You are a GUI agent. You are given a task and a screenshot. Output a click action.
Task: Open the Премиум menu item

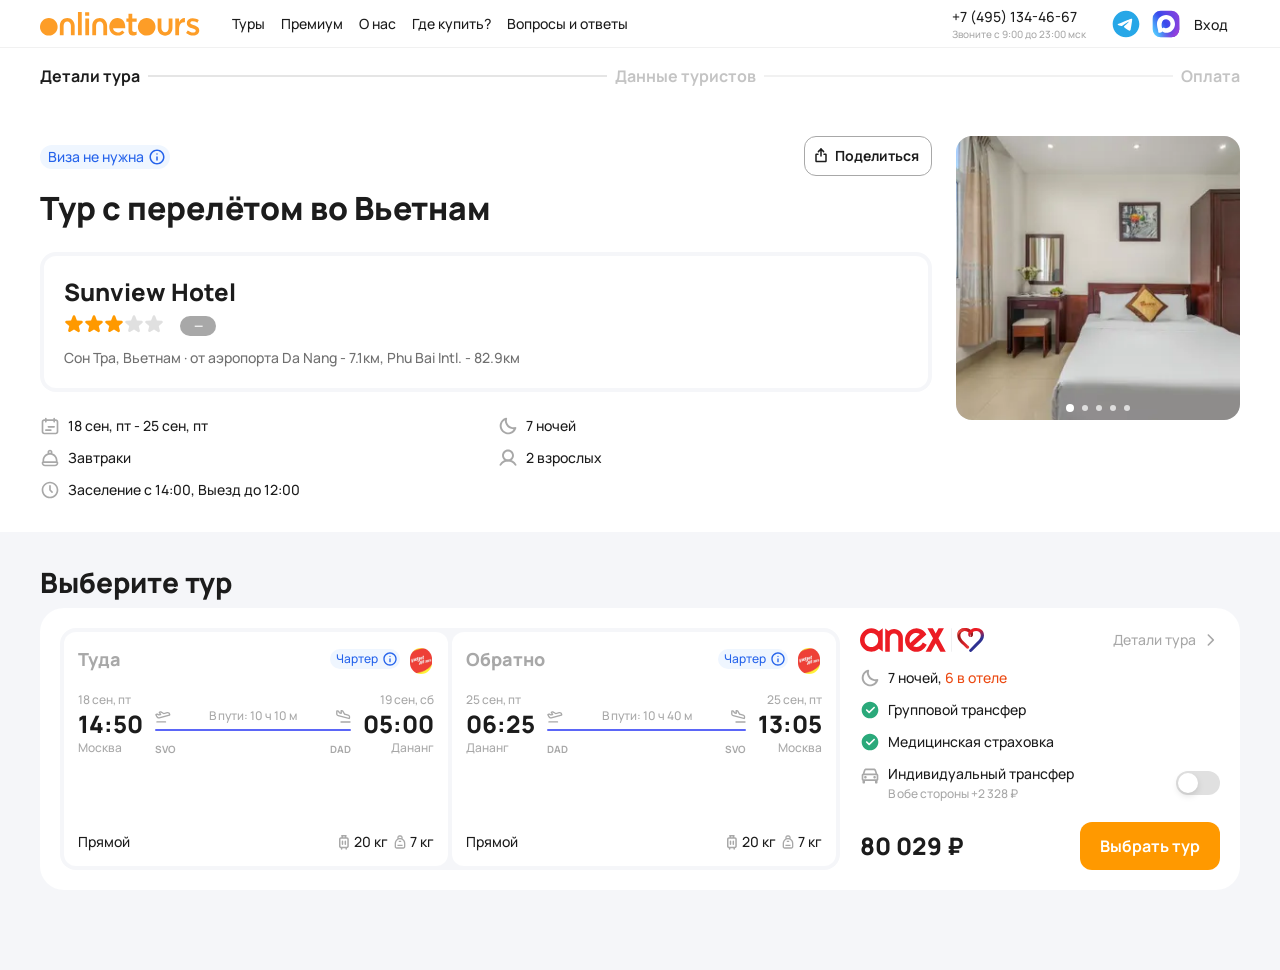[312, 24]
